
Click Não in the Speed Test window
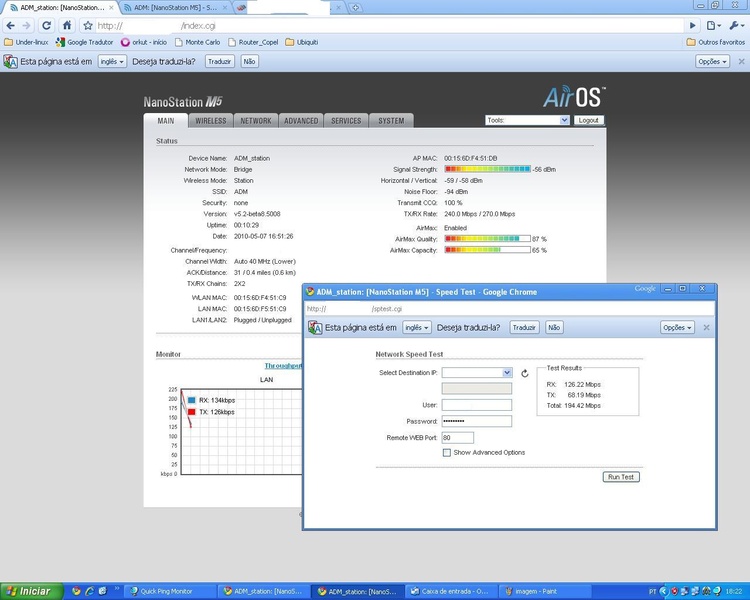pyautogui.click(x=554, y=327)
